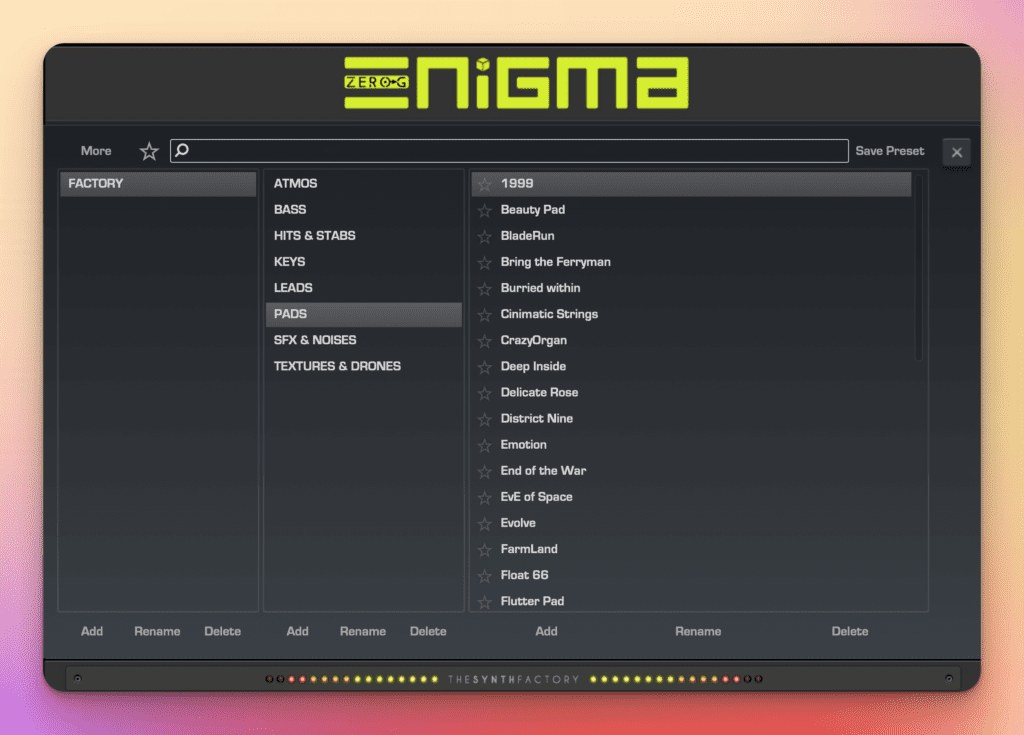The image size is (1024, 735).
Task: Load the 1999 preset
Action: 692,184
